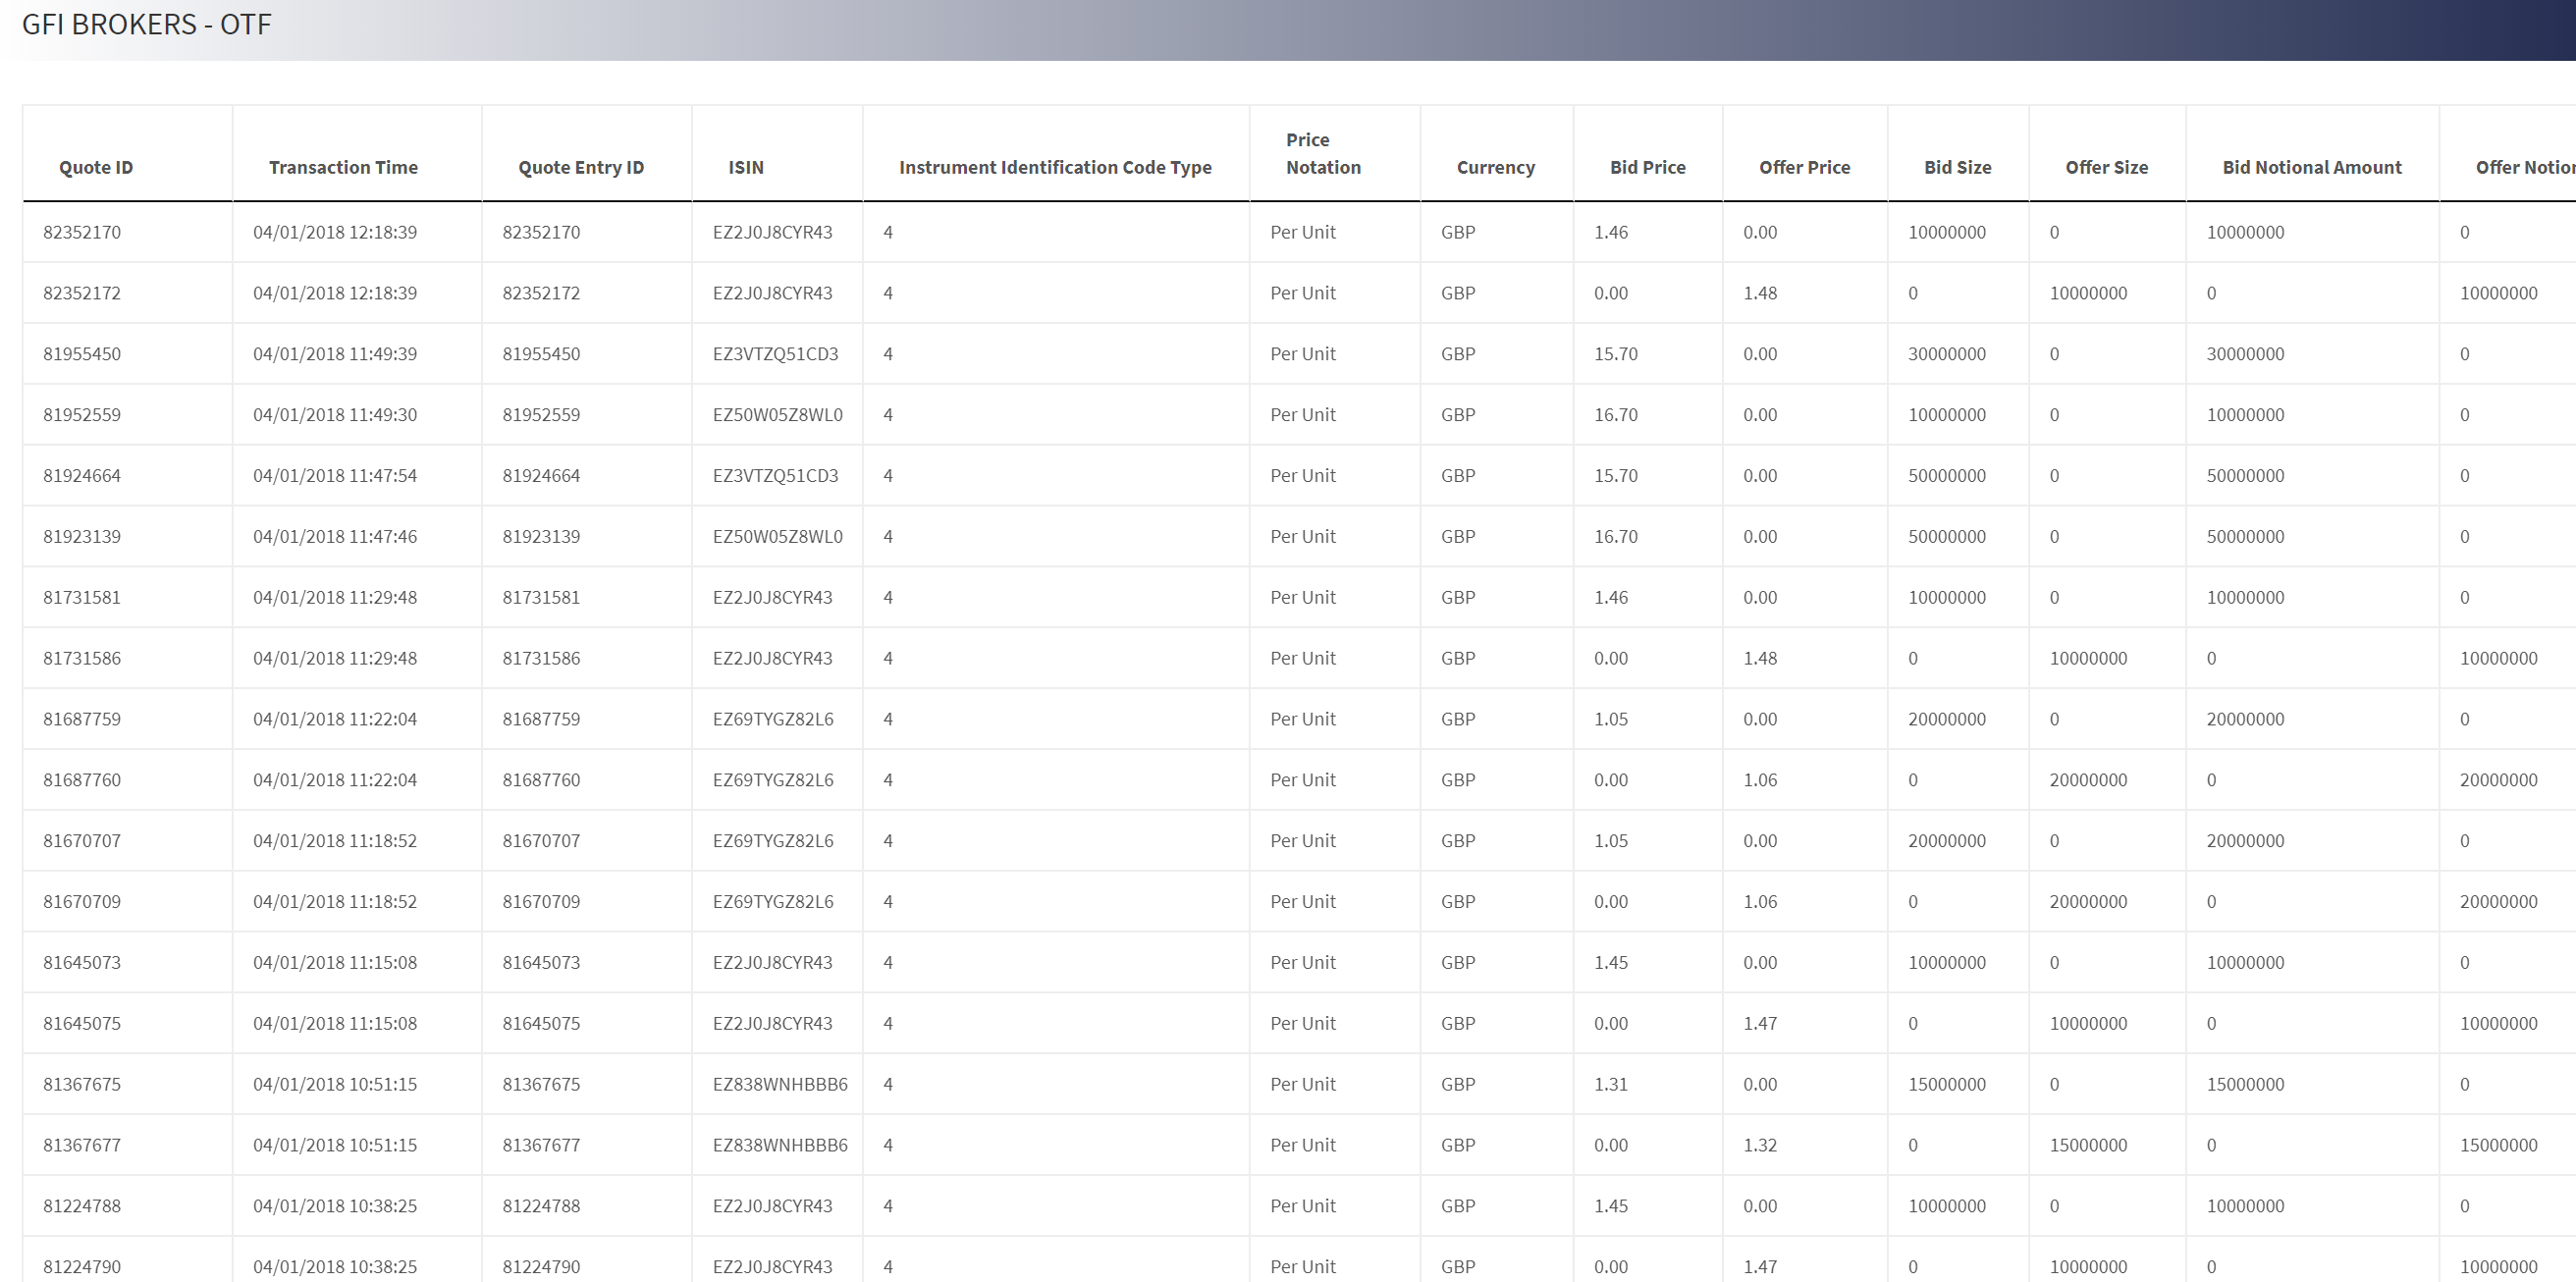Click Bid Price 1.31 in row 81367675
Image resolution: width=2576 pixels, height=1282 pixels.
point(1611,1085)
